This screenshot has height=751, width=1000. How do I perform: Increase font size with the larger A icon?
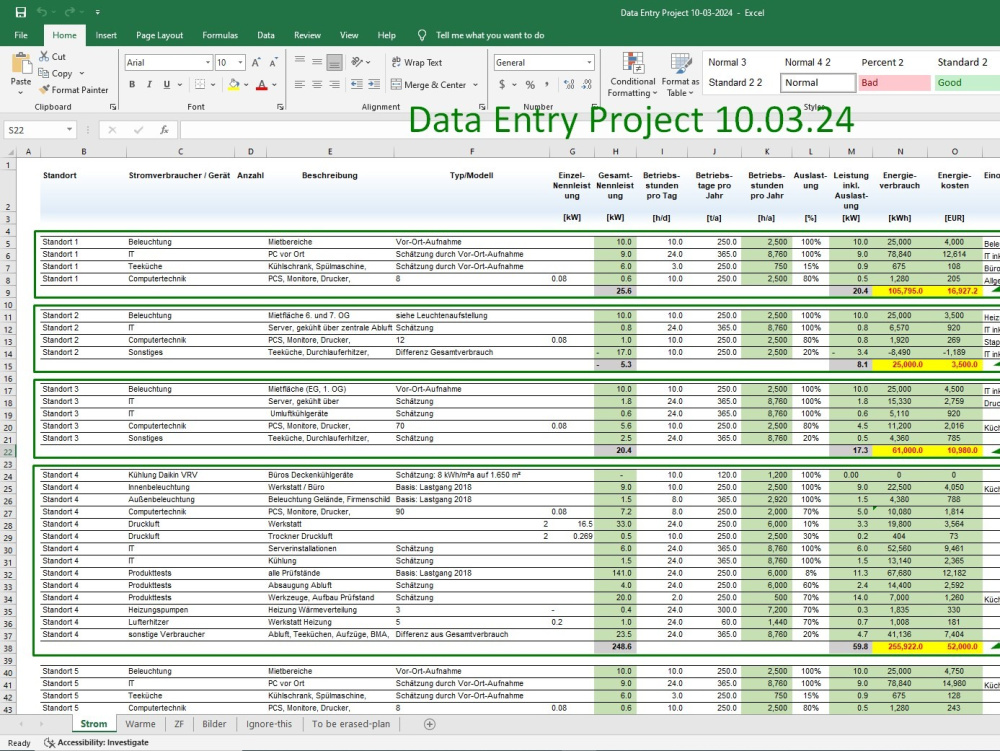(256, 62)
